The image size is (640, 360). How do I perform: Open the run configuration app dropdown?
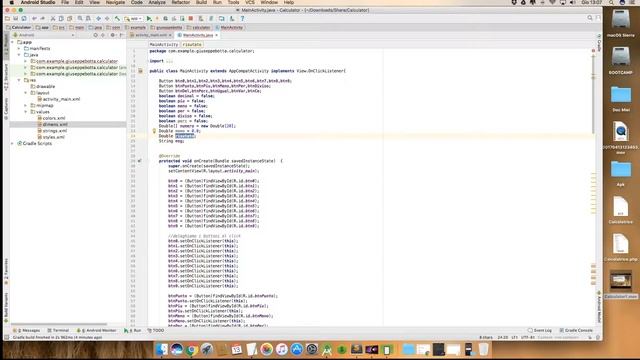133,18
